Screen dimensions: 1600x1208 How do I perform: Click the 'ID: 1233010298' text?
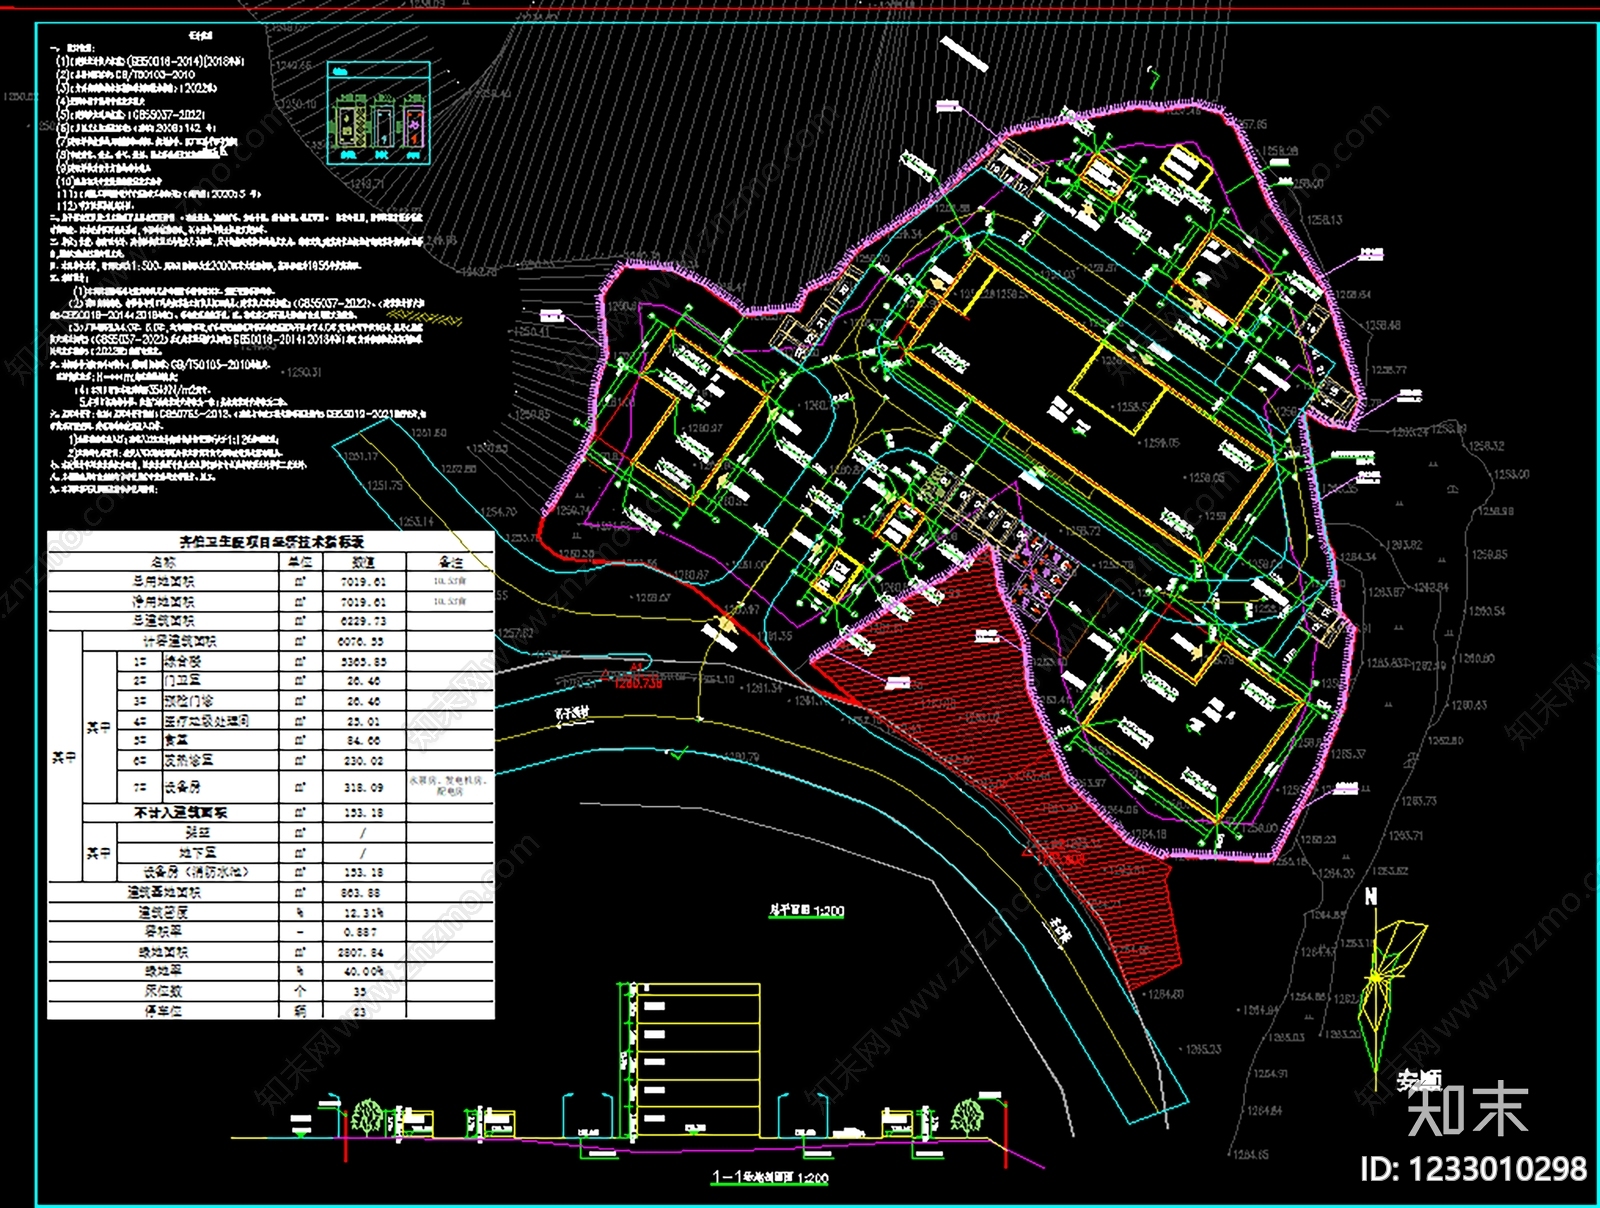point(1473,1168)
